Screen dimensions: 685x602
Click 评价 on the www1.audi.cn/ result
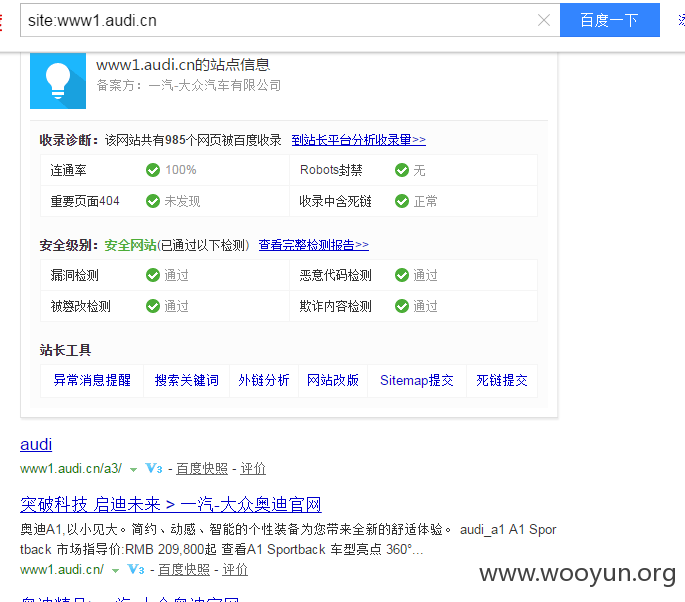tap(235, 570)
